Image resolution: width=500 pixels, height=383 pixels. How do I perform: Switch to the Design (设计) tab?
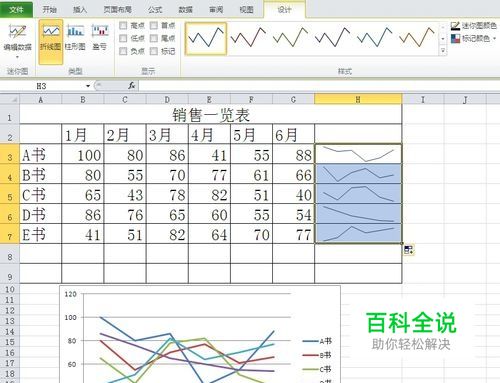[284, 10]
